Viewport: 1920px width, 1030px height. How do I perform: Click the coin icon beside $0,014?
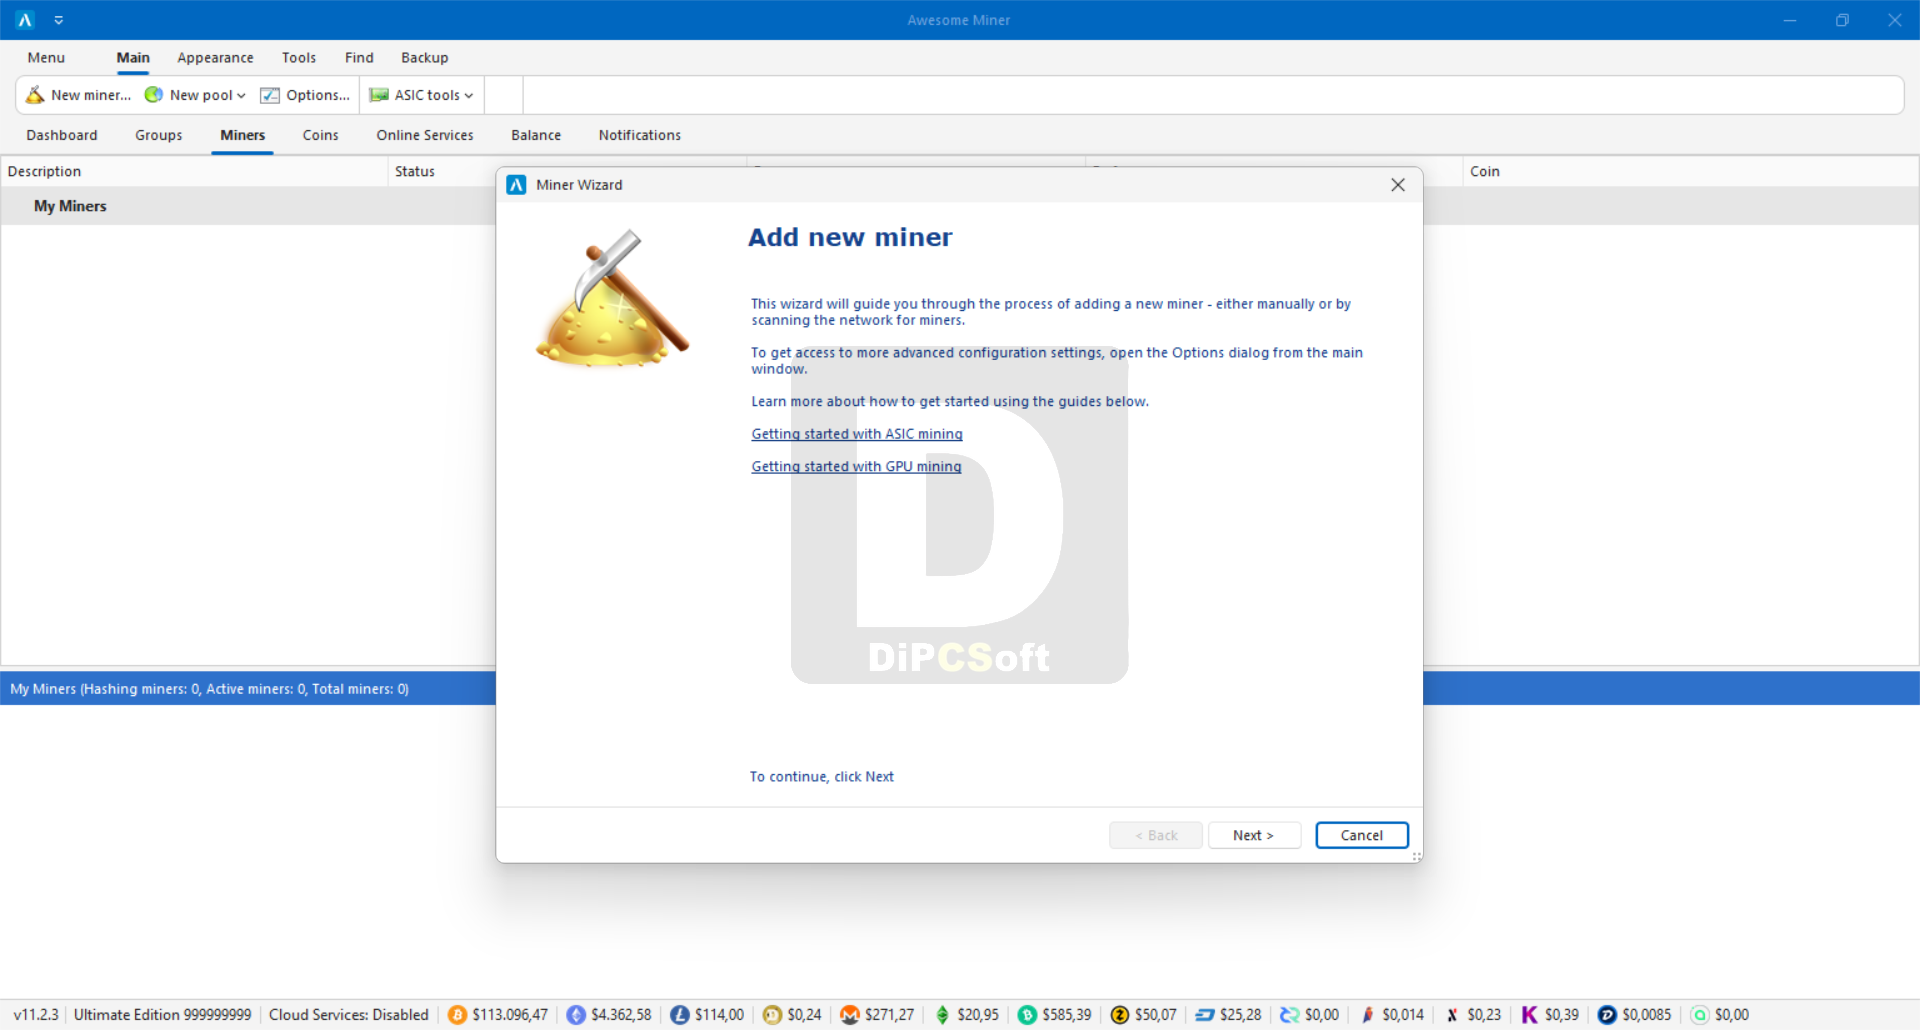1368,1015
